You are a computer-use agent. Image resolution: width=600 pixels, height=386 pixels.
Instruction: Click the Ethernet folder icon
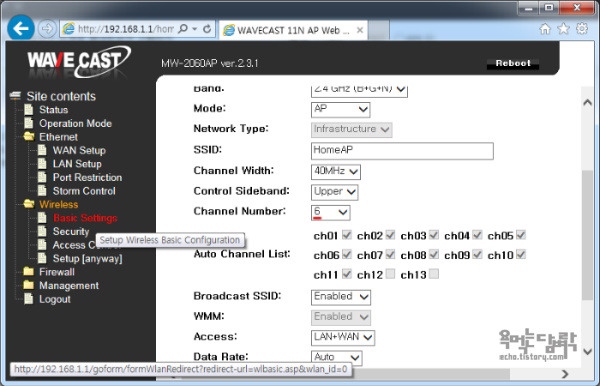pyautogui.click(x=29, y=137)
